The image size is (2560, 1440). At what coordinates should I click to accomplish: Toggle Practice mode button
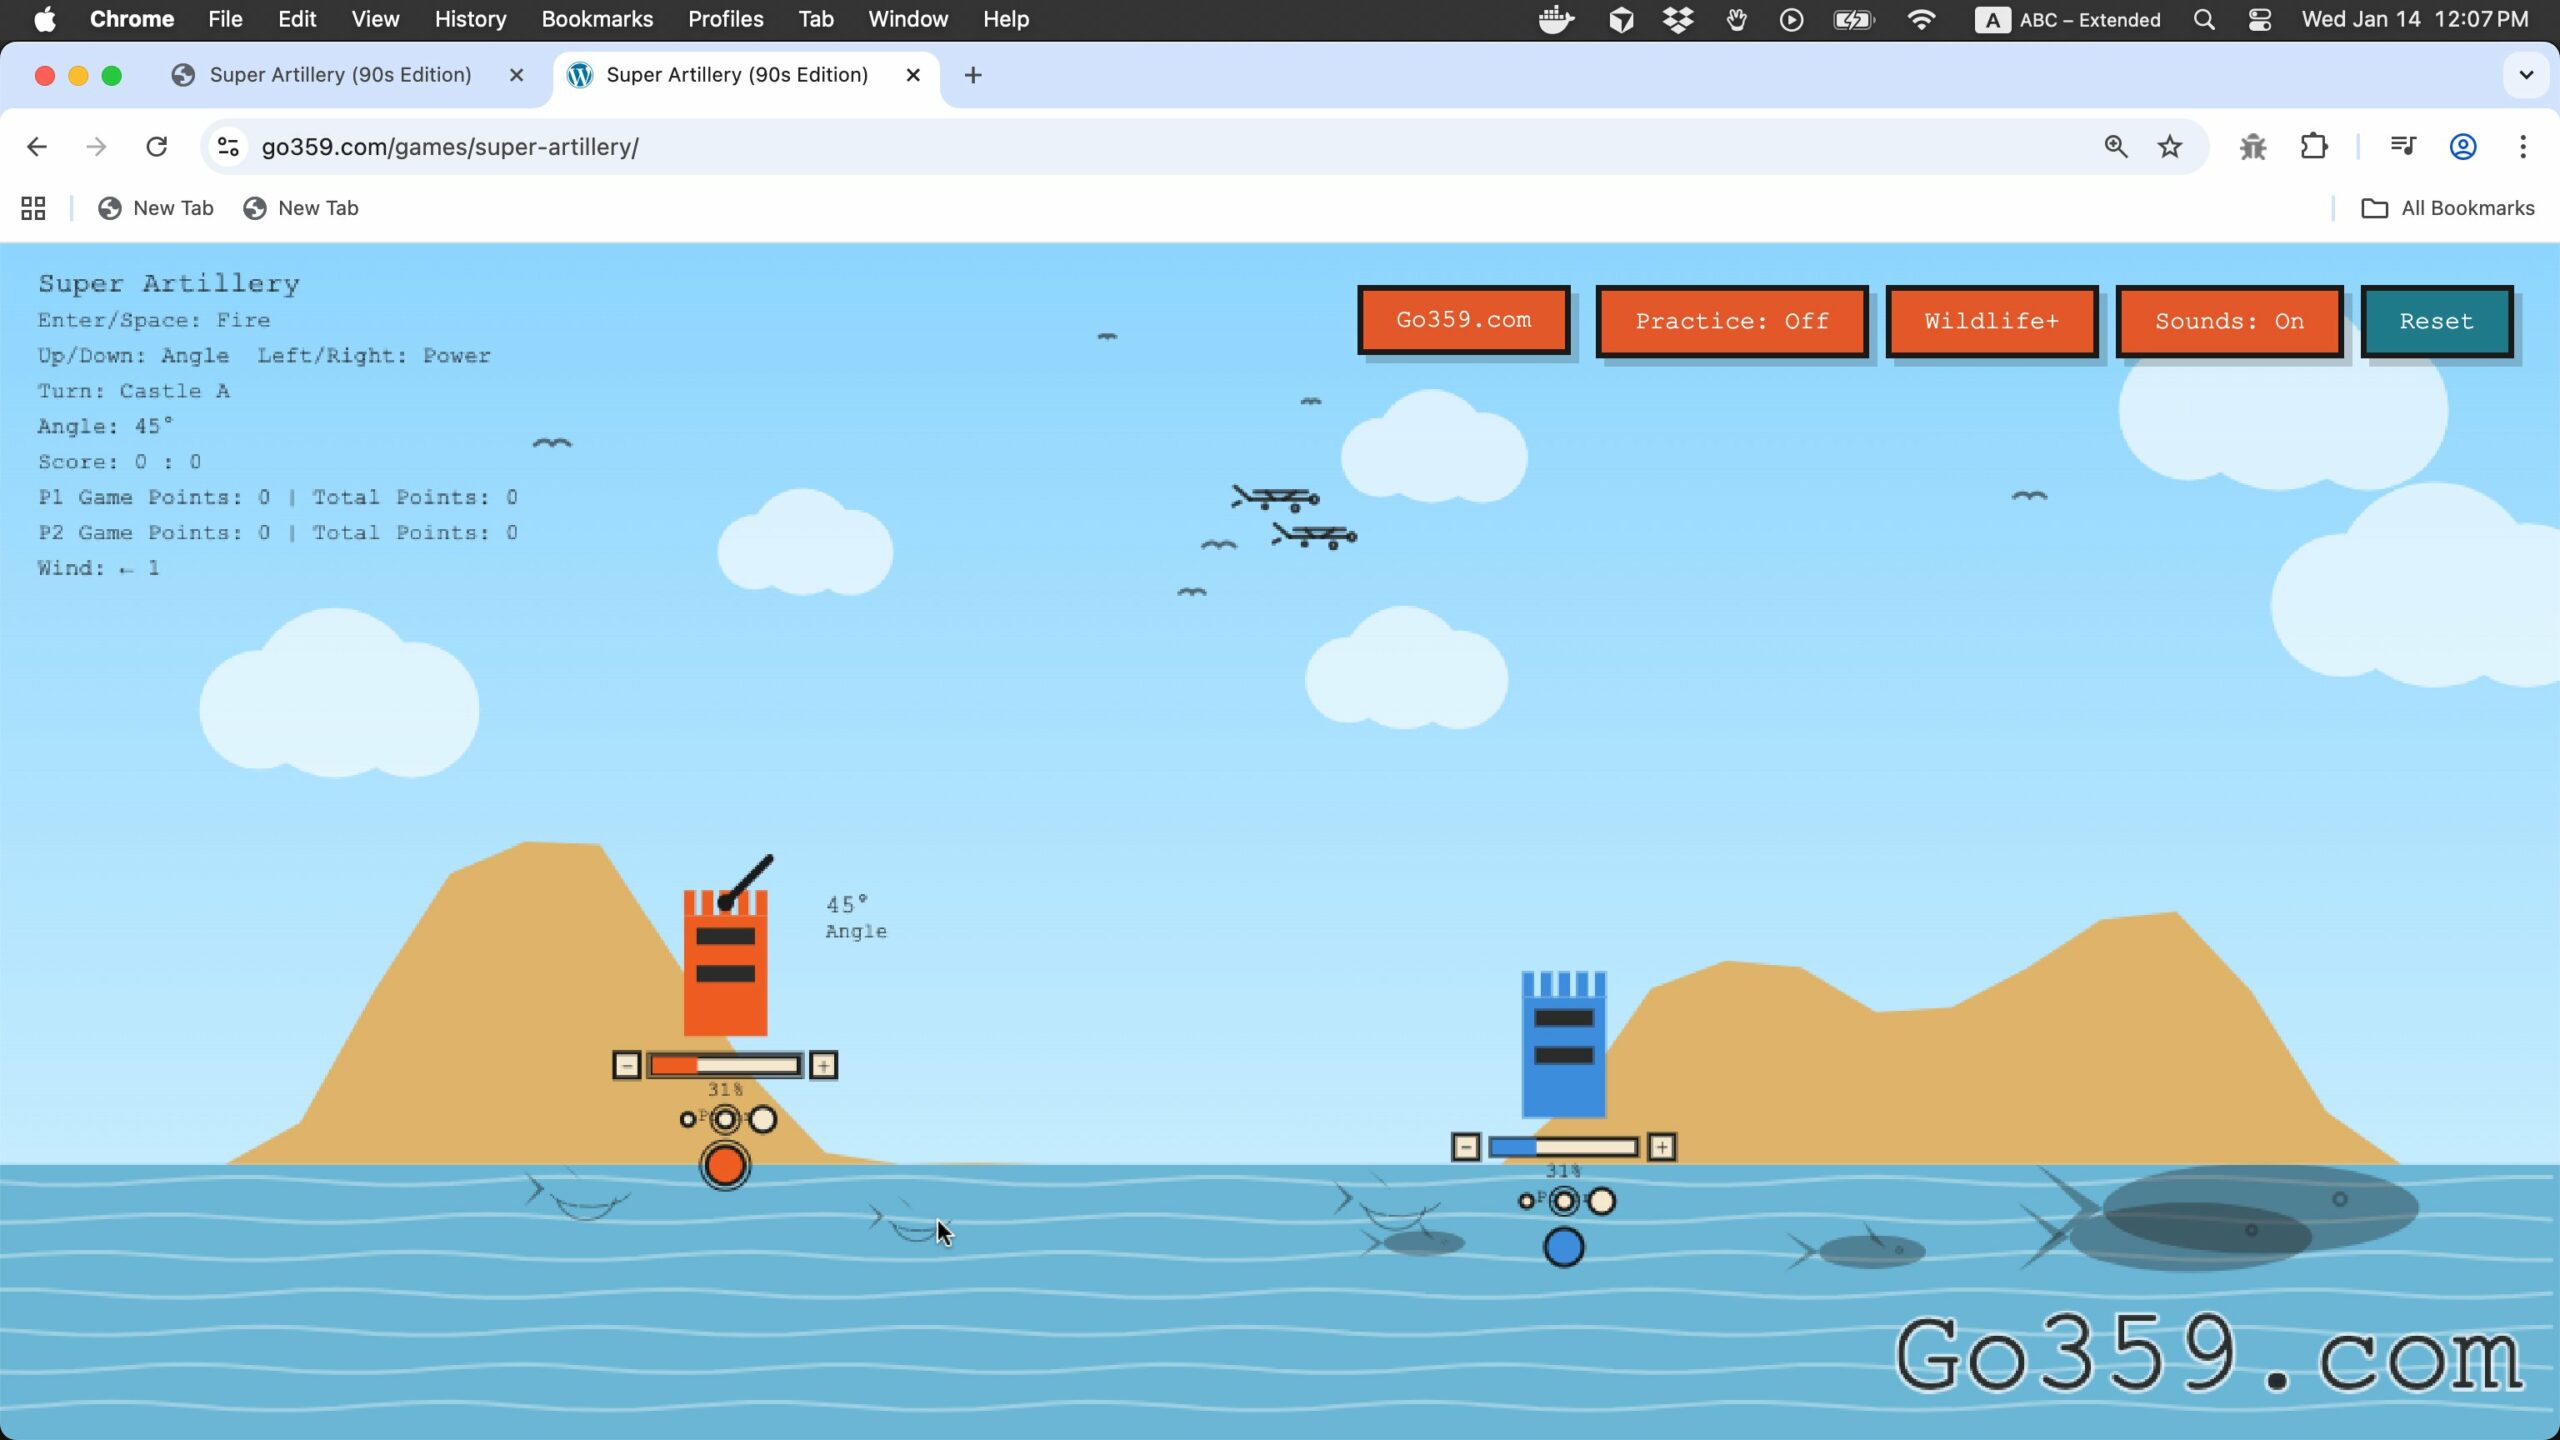click(1731, 321)
